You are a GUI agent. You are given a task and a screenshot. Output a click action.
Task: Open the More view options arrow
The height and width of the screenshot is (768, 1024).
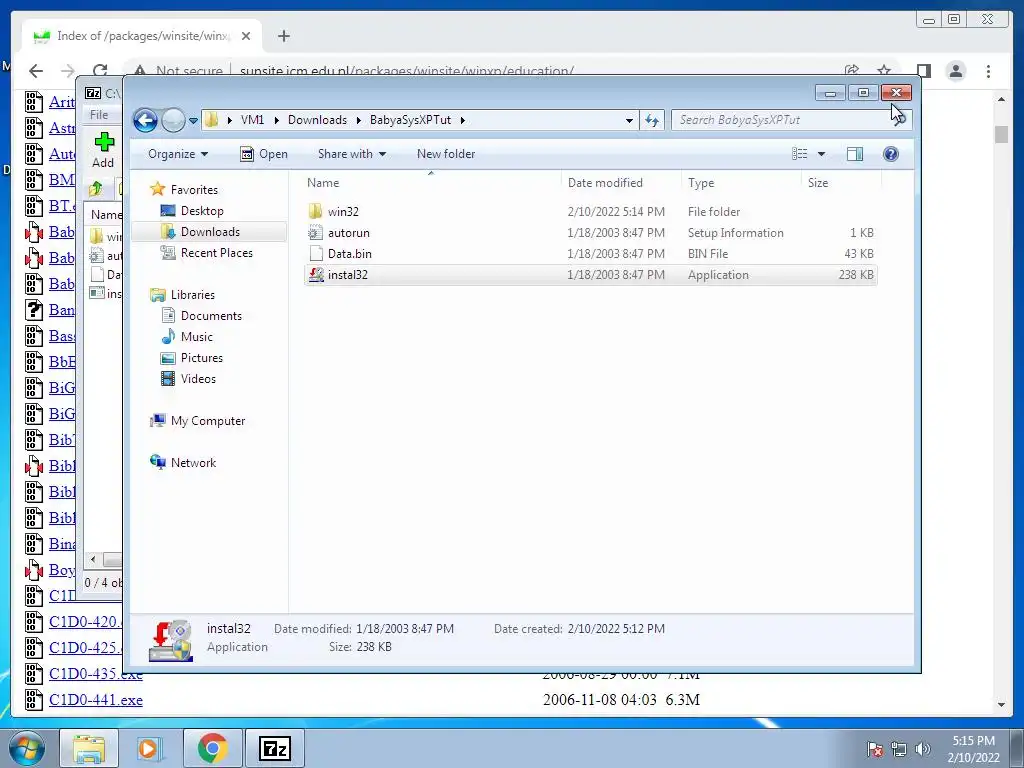pyautogui.click(x=822, y=154)
